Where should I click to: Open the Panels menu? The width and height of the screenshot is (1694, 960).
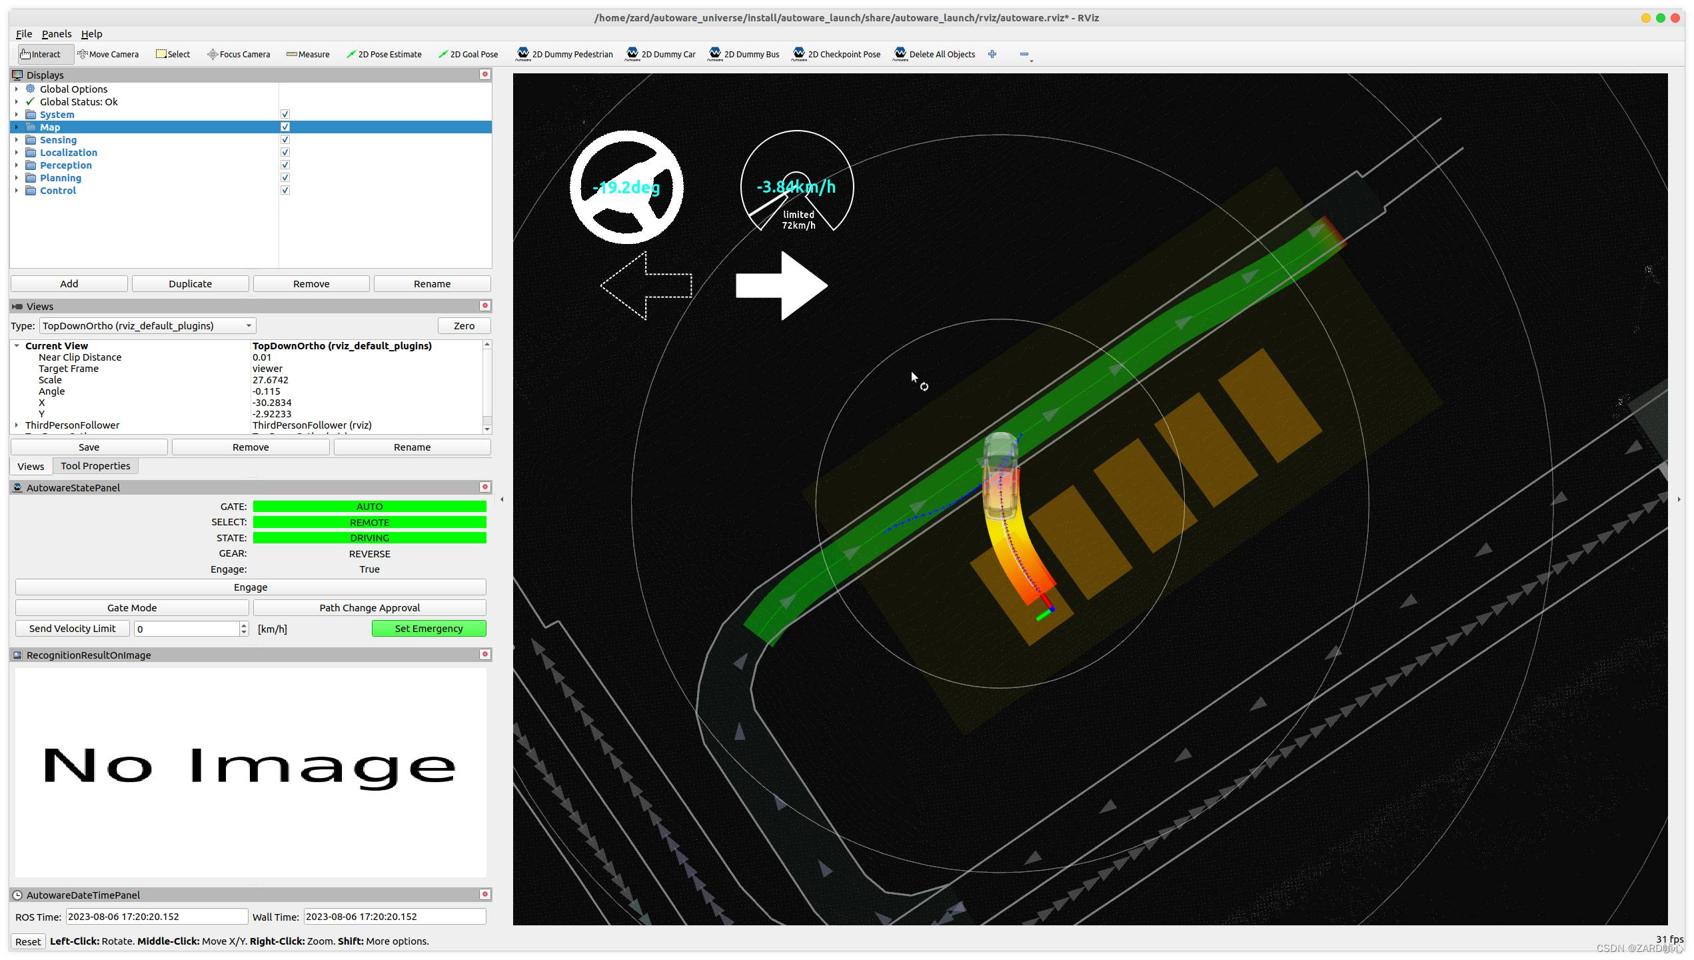point(56,34)
